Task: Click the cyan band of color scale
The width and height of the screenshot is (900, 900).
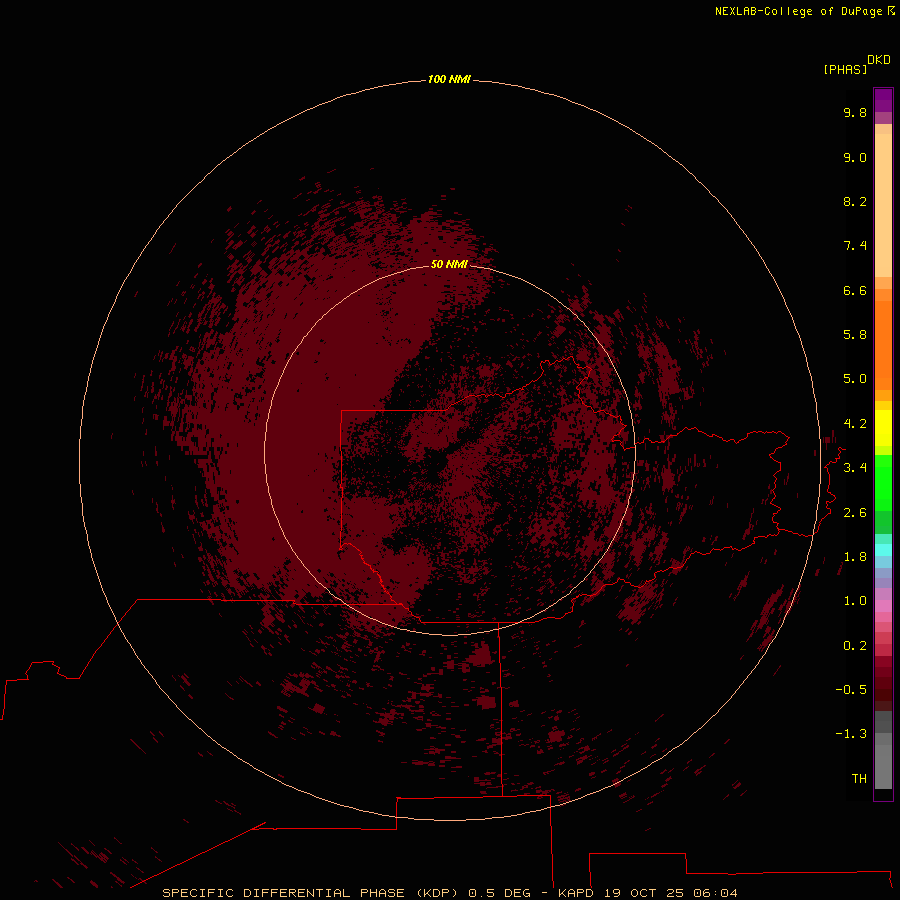Action: [x=883, y=550]
